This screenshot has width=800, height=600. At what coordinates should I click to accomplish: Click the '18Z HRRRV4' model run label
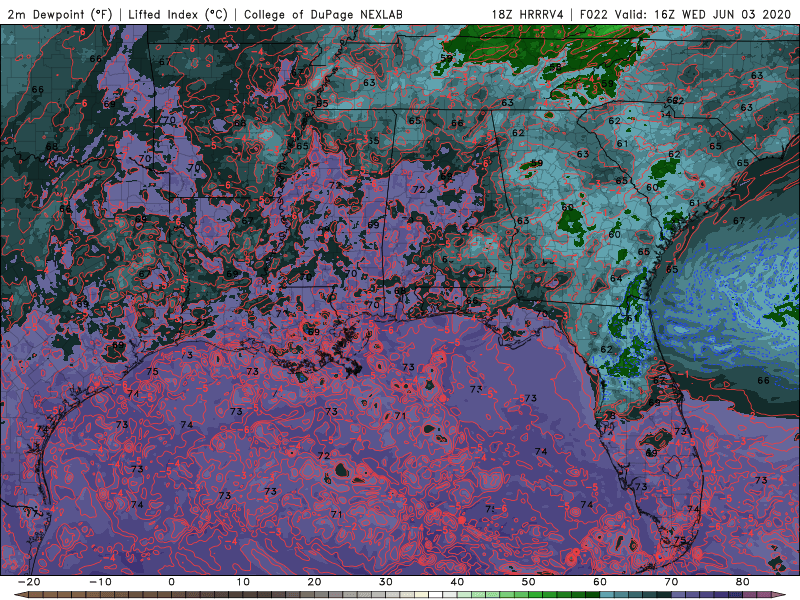(x=527, y=14)
